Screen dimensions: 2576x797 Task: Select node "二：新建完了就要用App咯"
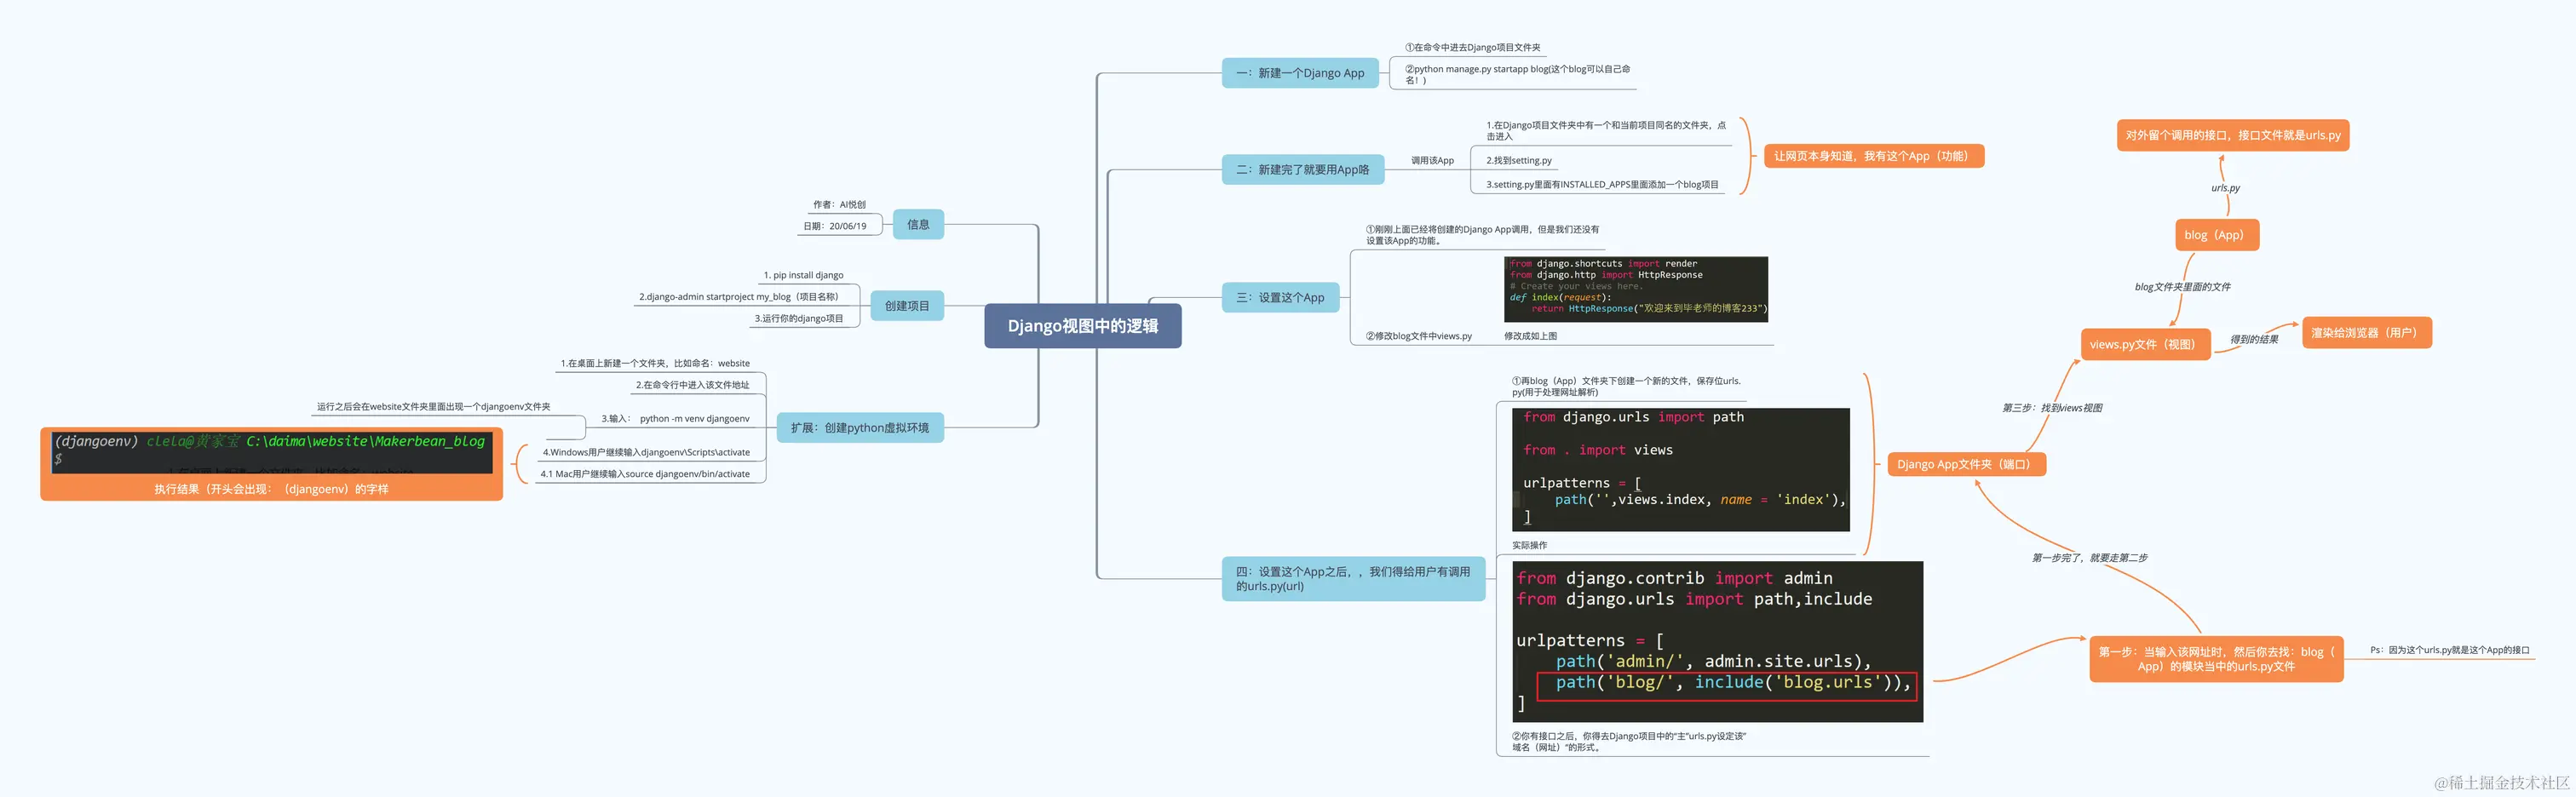[1303, 170]
